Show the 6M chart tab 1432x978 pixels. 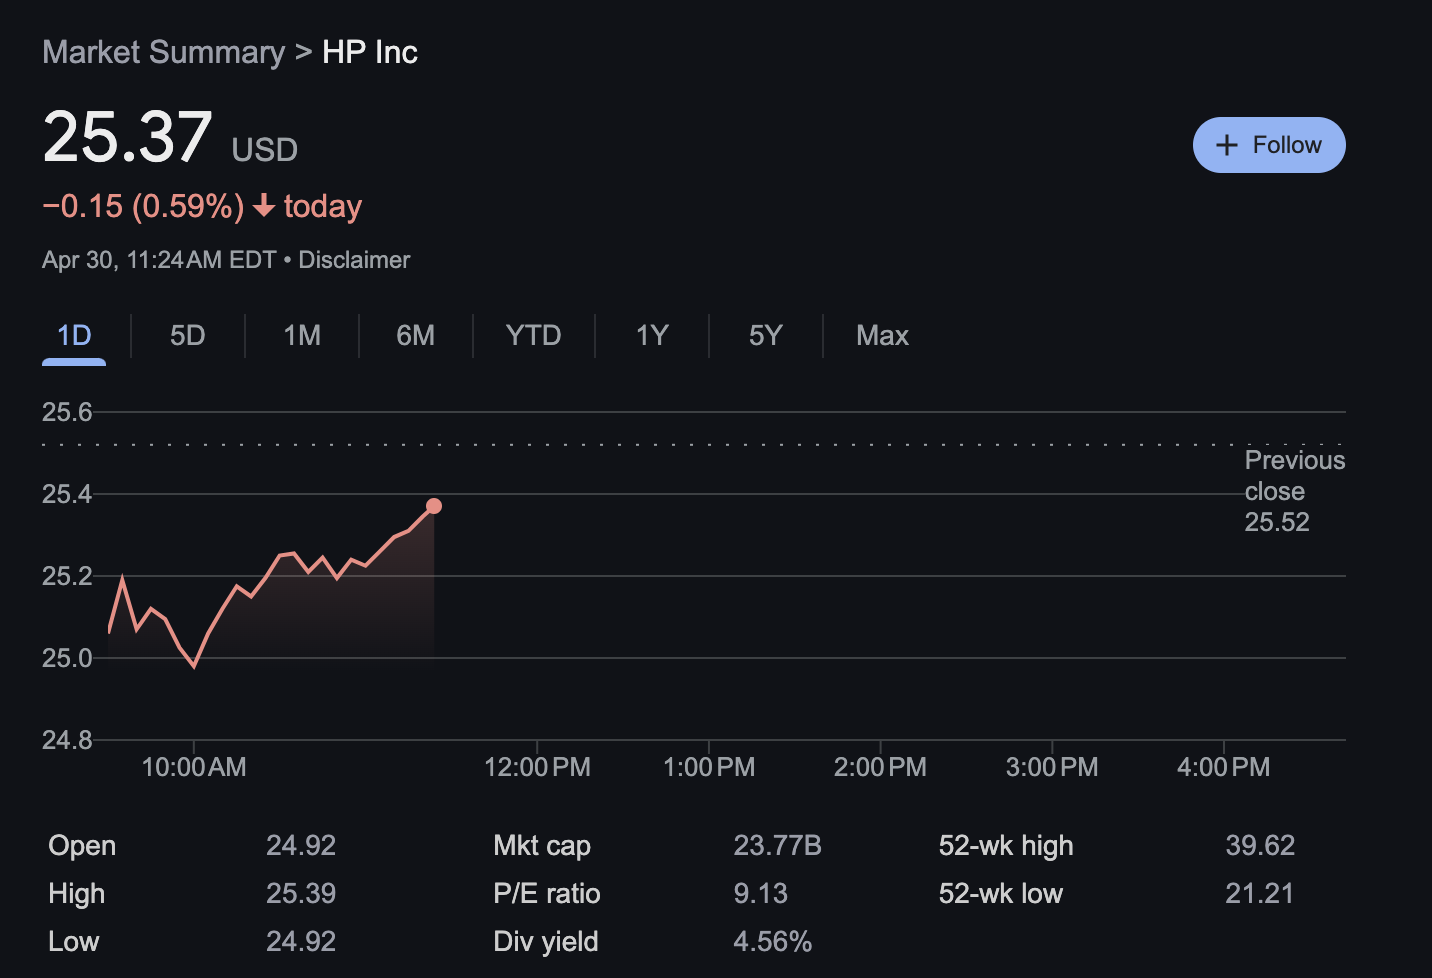coord(415,335)
